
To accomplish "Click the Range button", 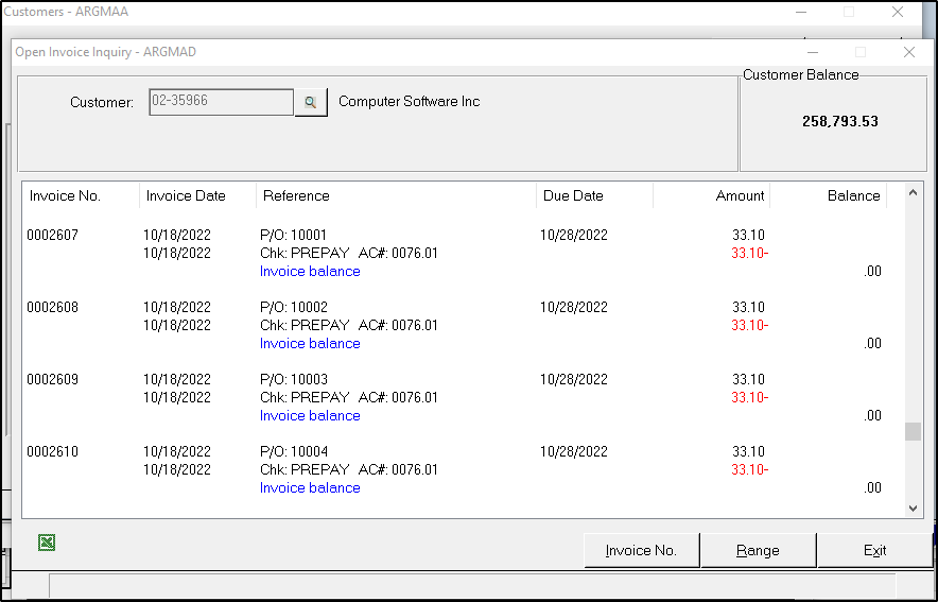I will pyautogui.click(x=758, y=550).
